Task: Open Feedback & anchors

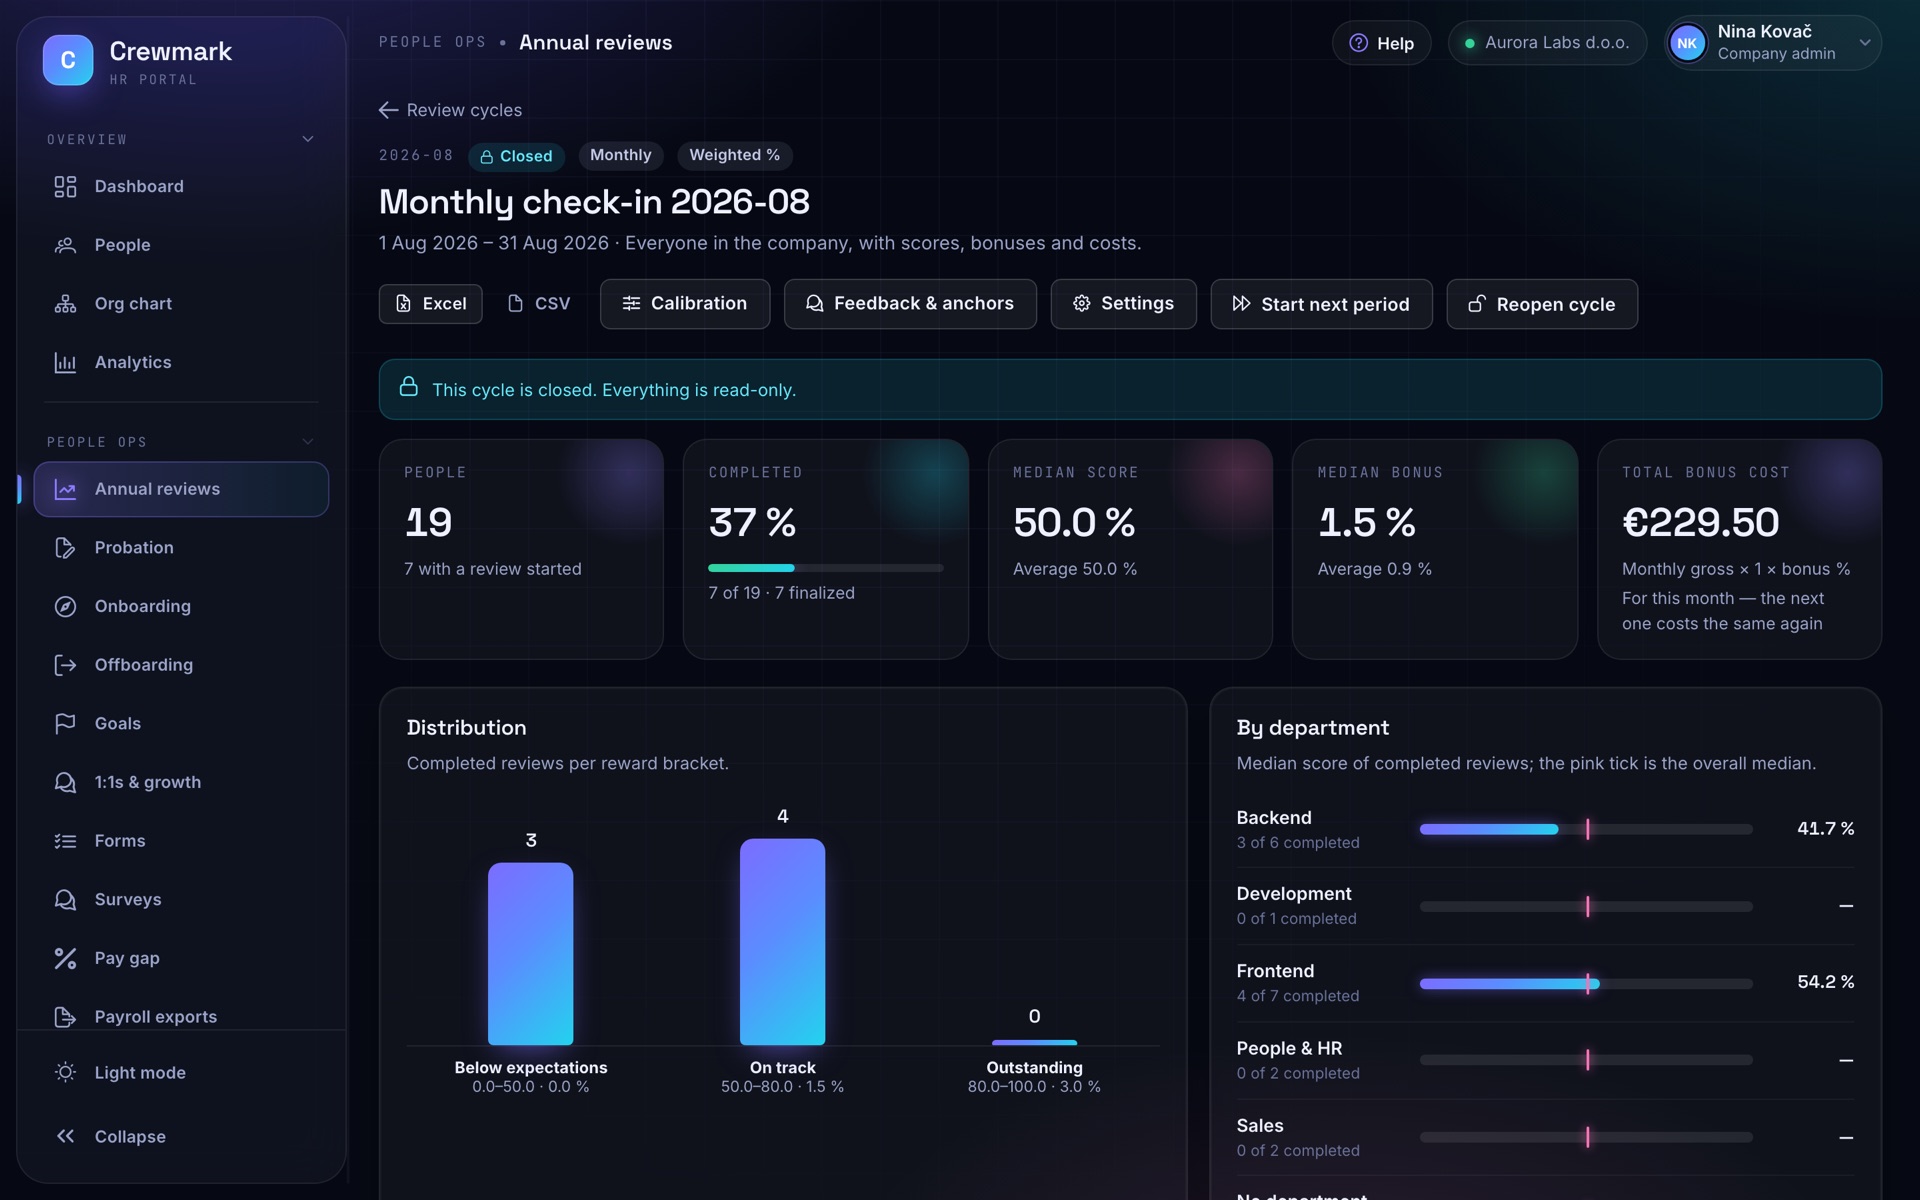Action: tap(910, 304)
